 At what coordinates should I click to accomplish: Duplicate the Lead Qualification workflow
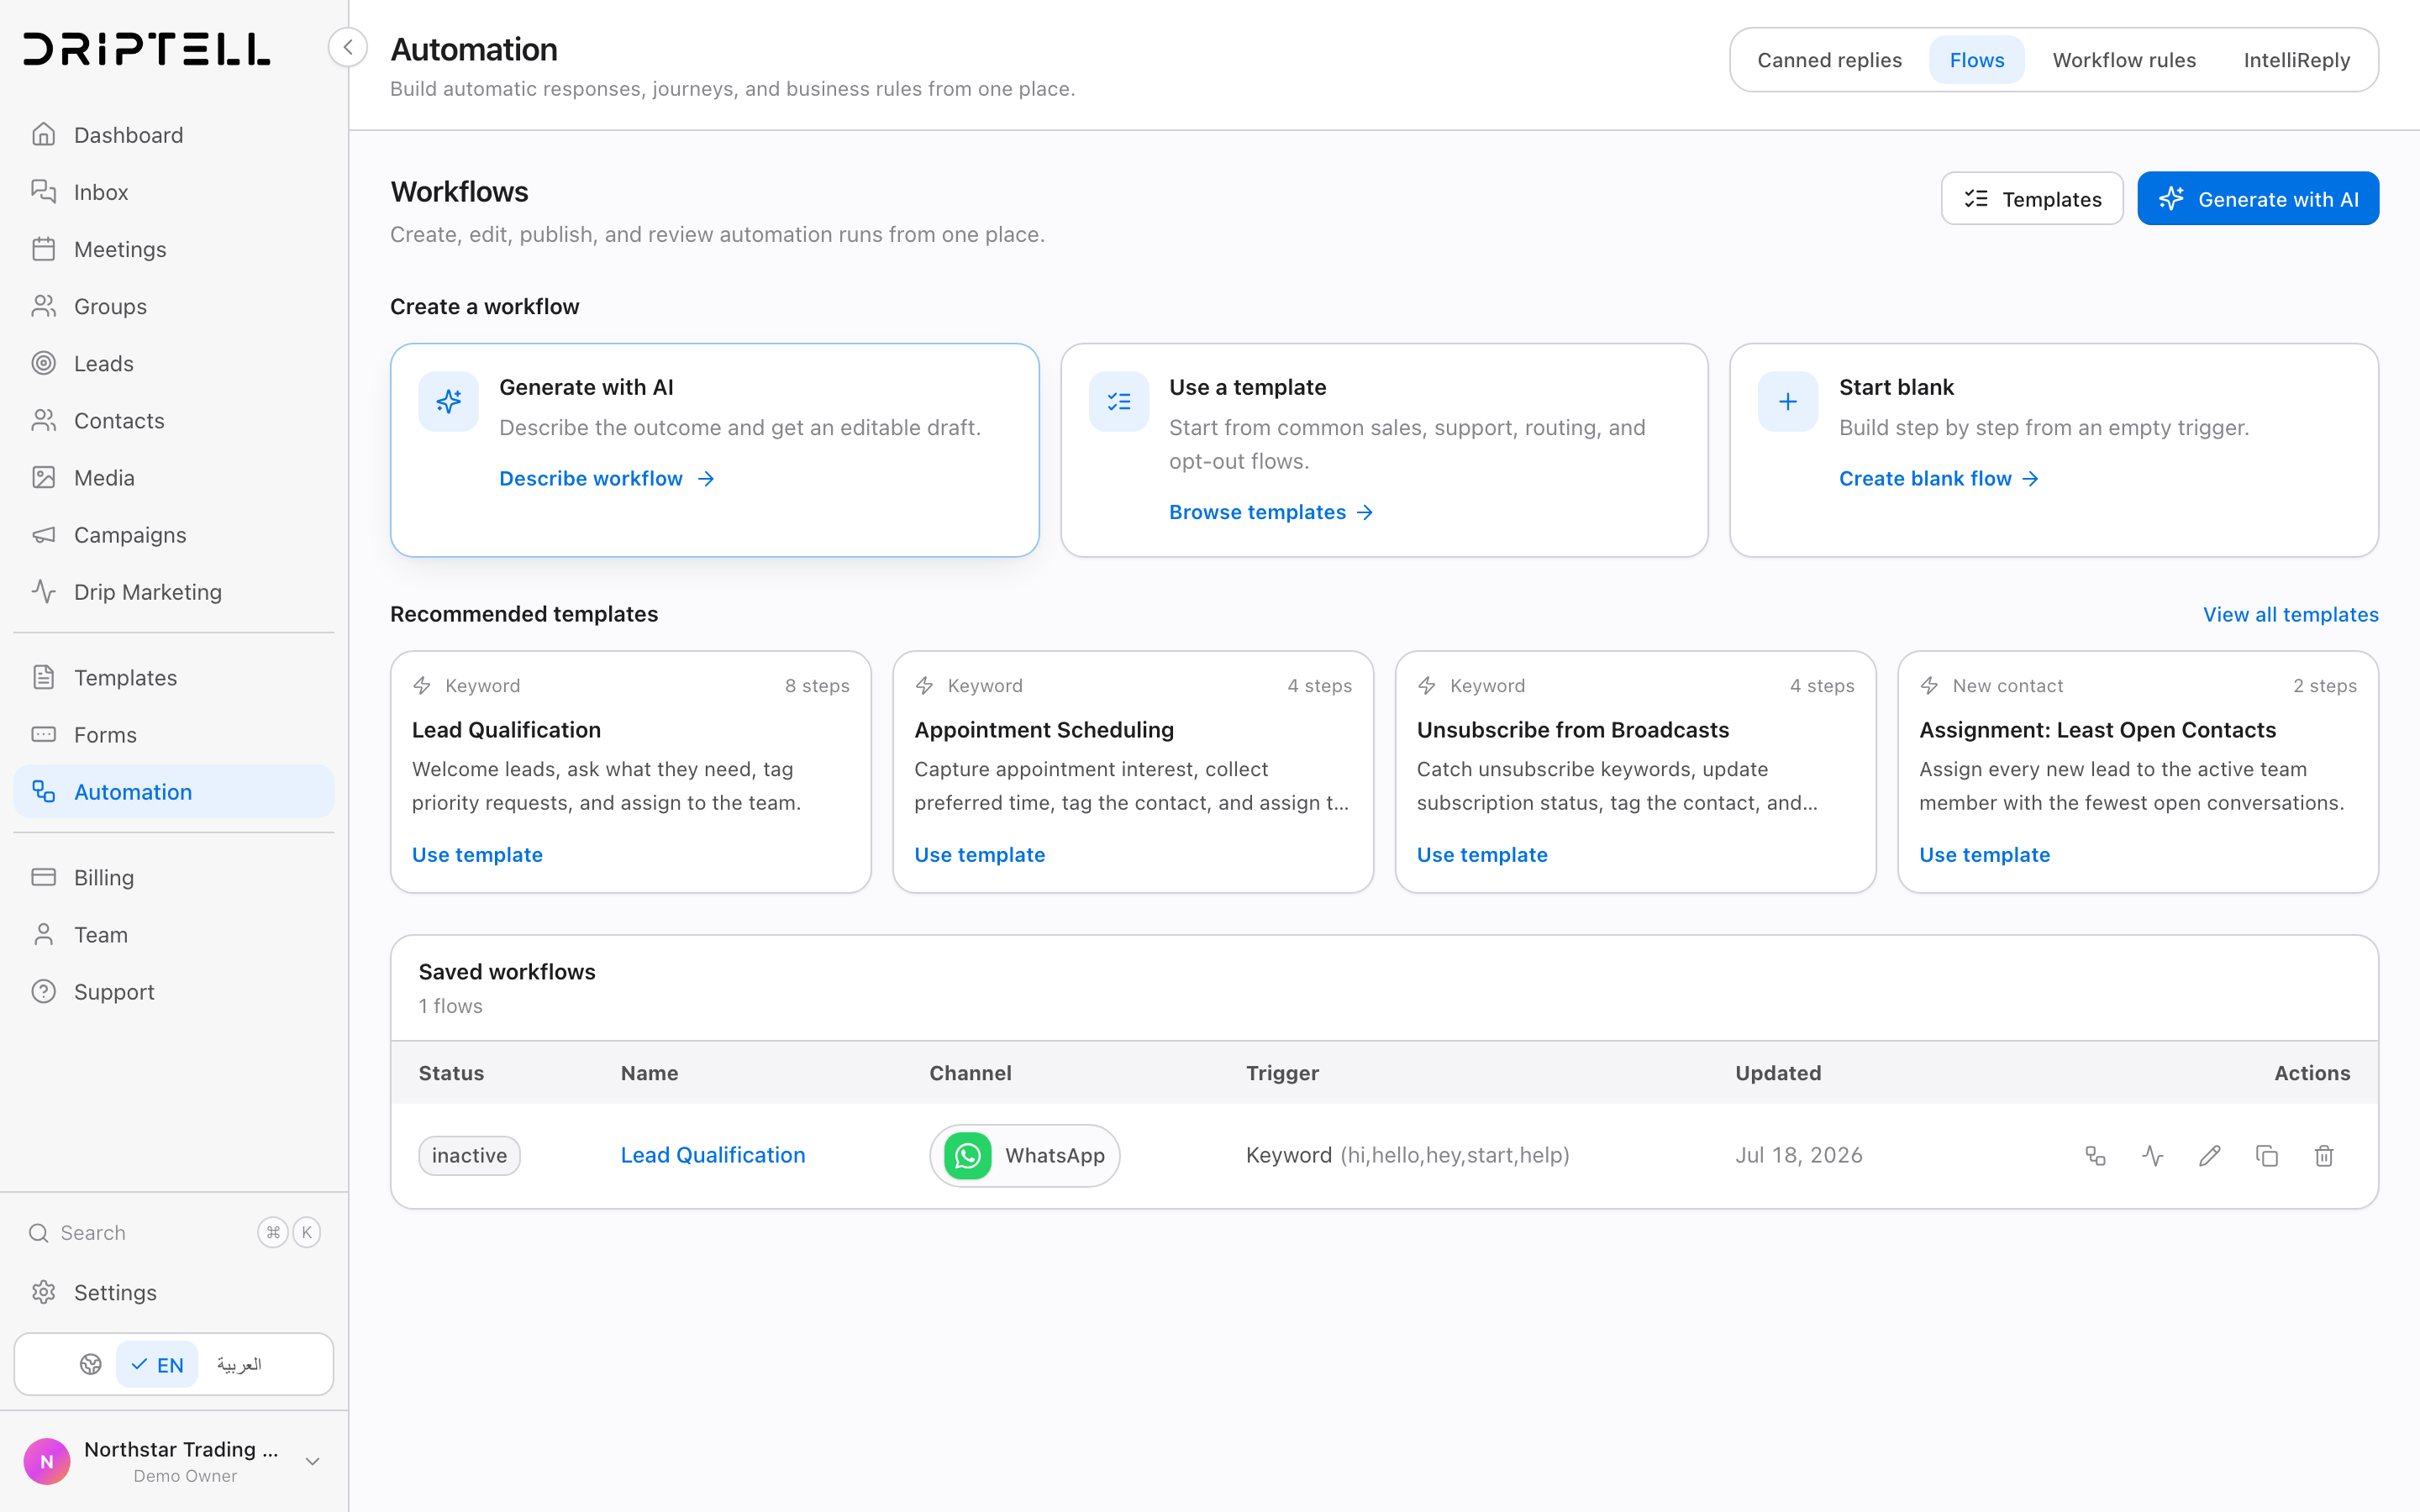(2267, 1156)
